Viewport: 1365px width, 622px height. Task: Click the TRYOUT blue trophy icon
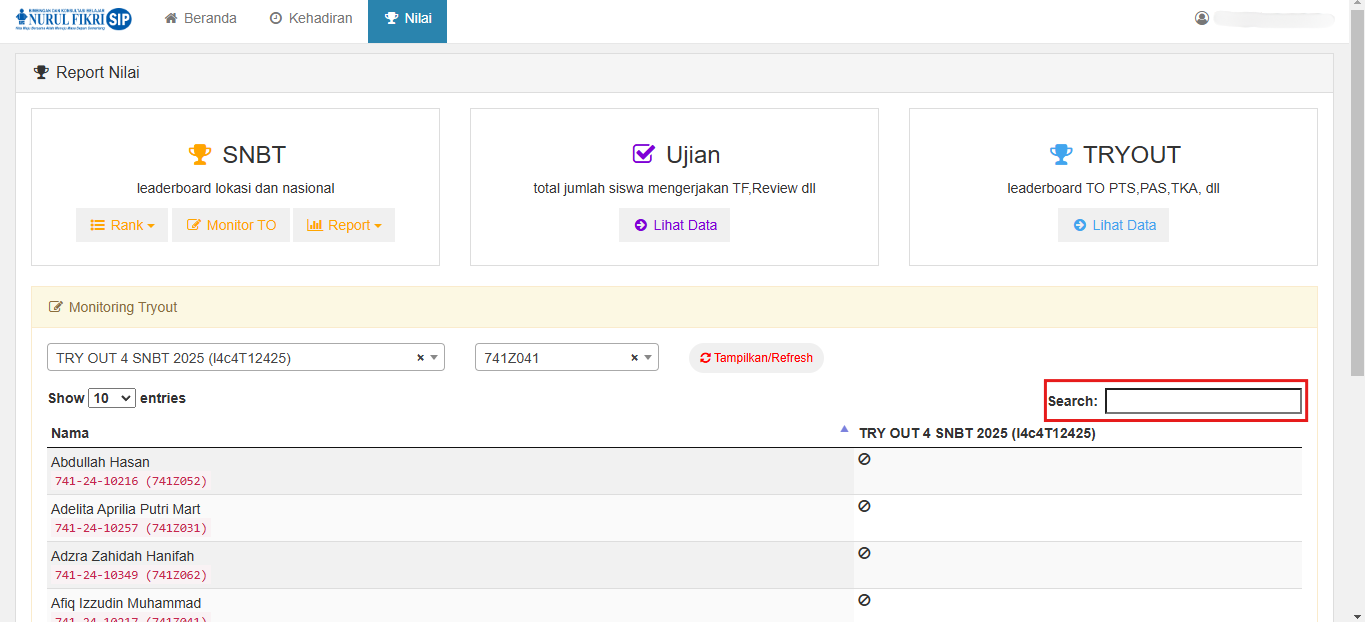1060,155
